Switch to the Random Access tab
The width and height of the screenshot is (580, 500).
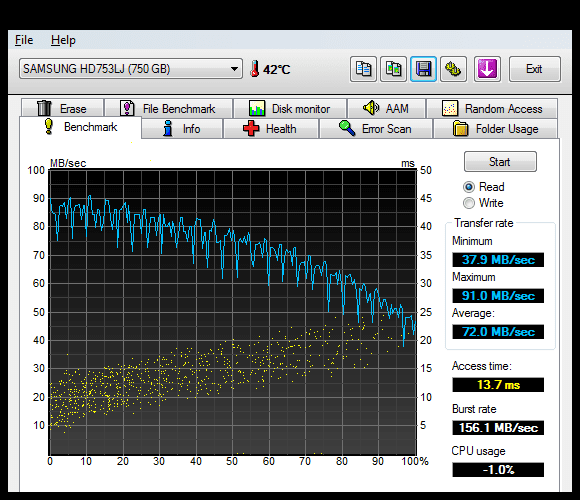tap(492, 109)
